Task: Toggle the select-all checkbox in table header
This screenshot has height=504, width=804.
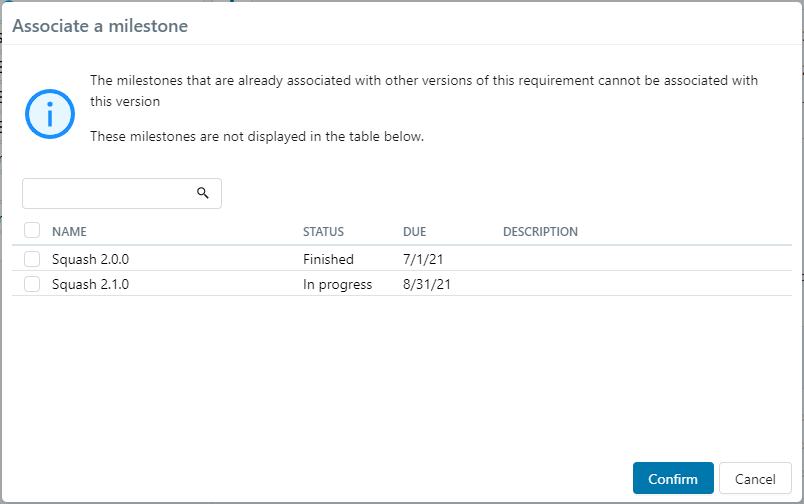Action: 32,230
